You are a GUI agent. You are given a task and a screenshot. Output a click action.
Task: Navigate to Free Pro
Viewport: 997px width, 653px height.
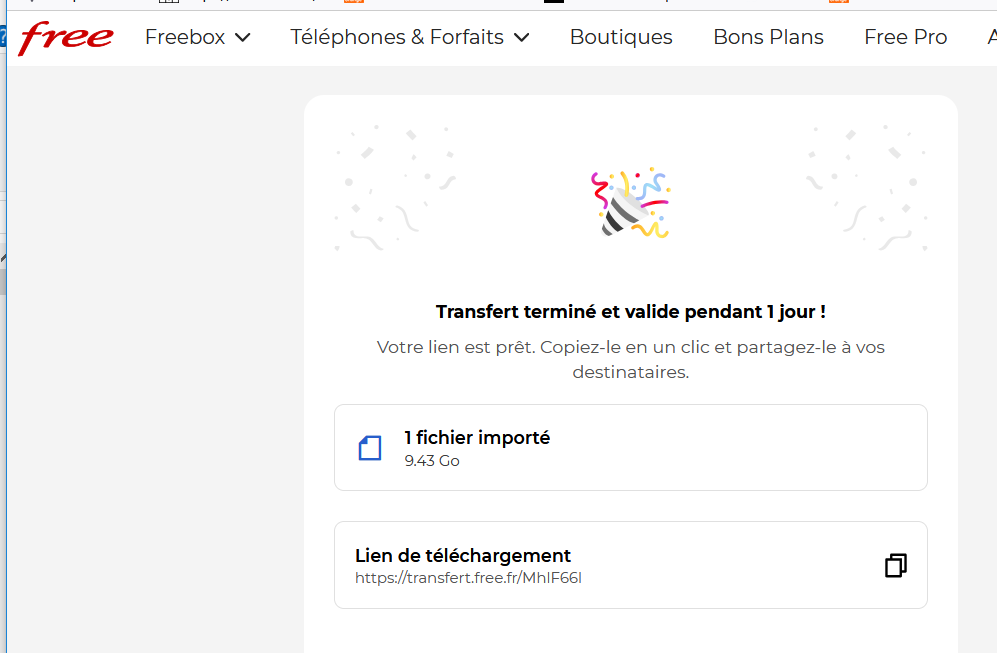point(905,37)
